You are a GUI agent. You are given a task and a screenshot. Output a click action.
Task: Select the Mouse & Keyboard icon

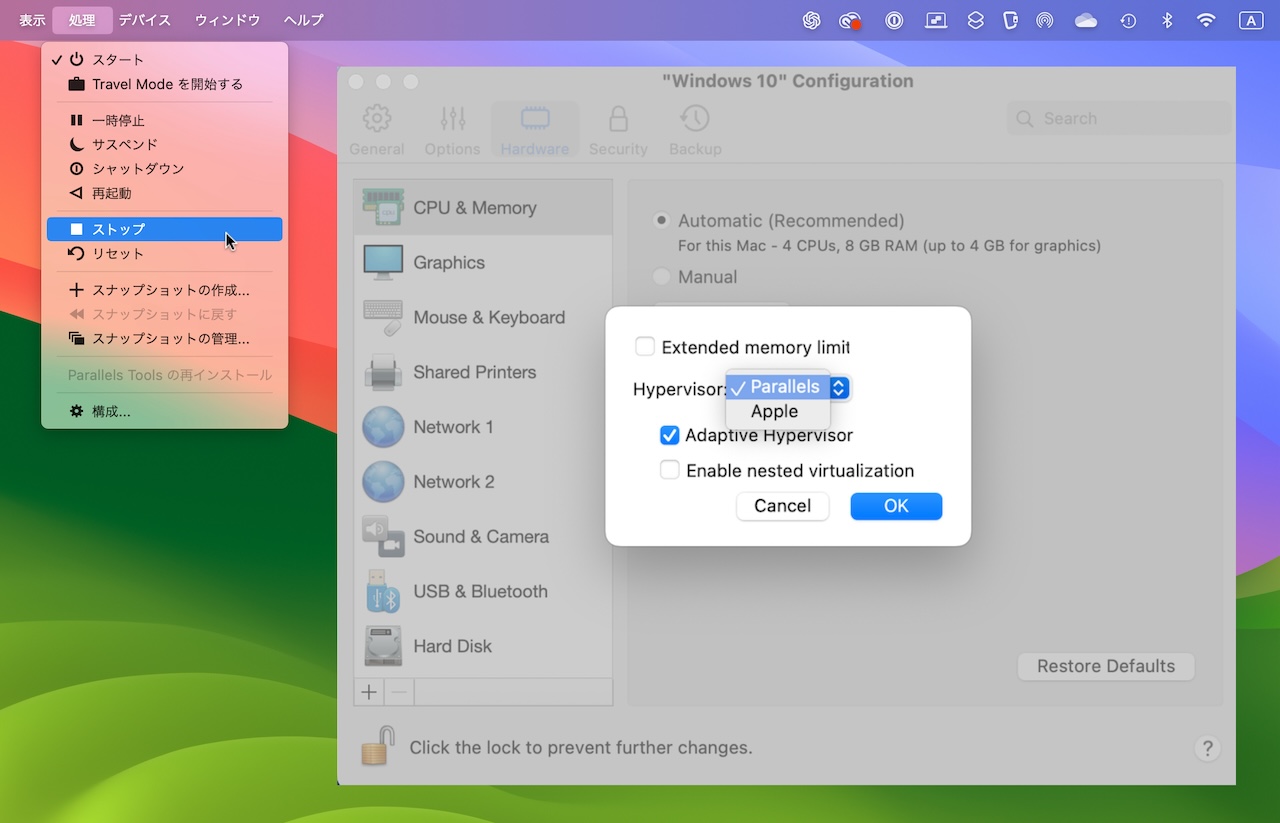coord(383,318)
